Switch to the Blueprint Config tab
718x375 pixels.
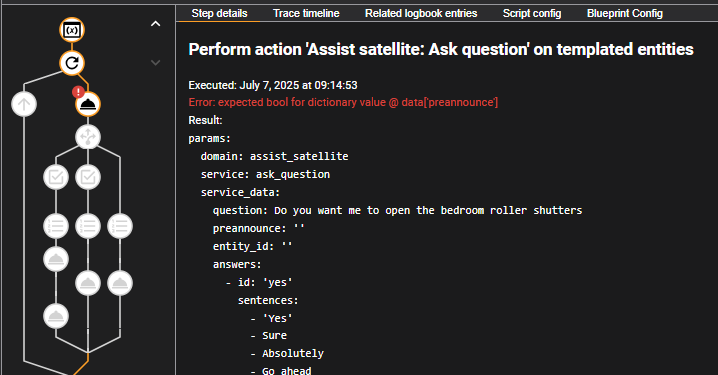pyautogui.click(x=625, y=13)
